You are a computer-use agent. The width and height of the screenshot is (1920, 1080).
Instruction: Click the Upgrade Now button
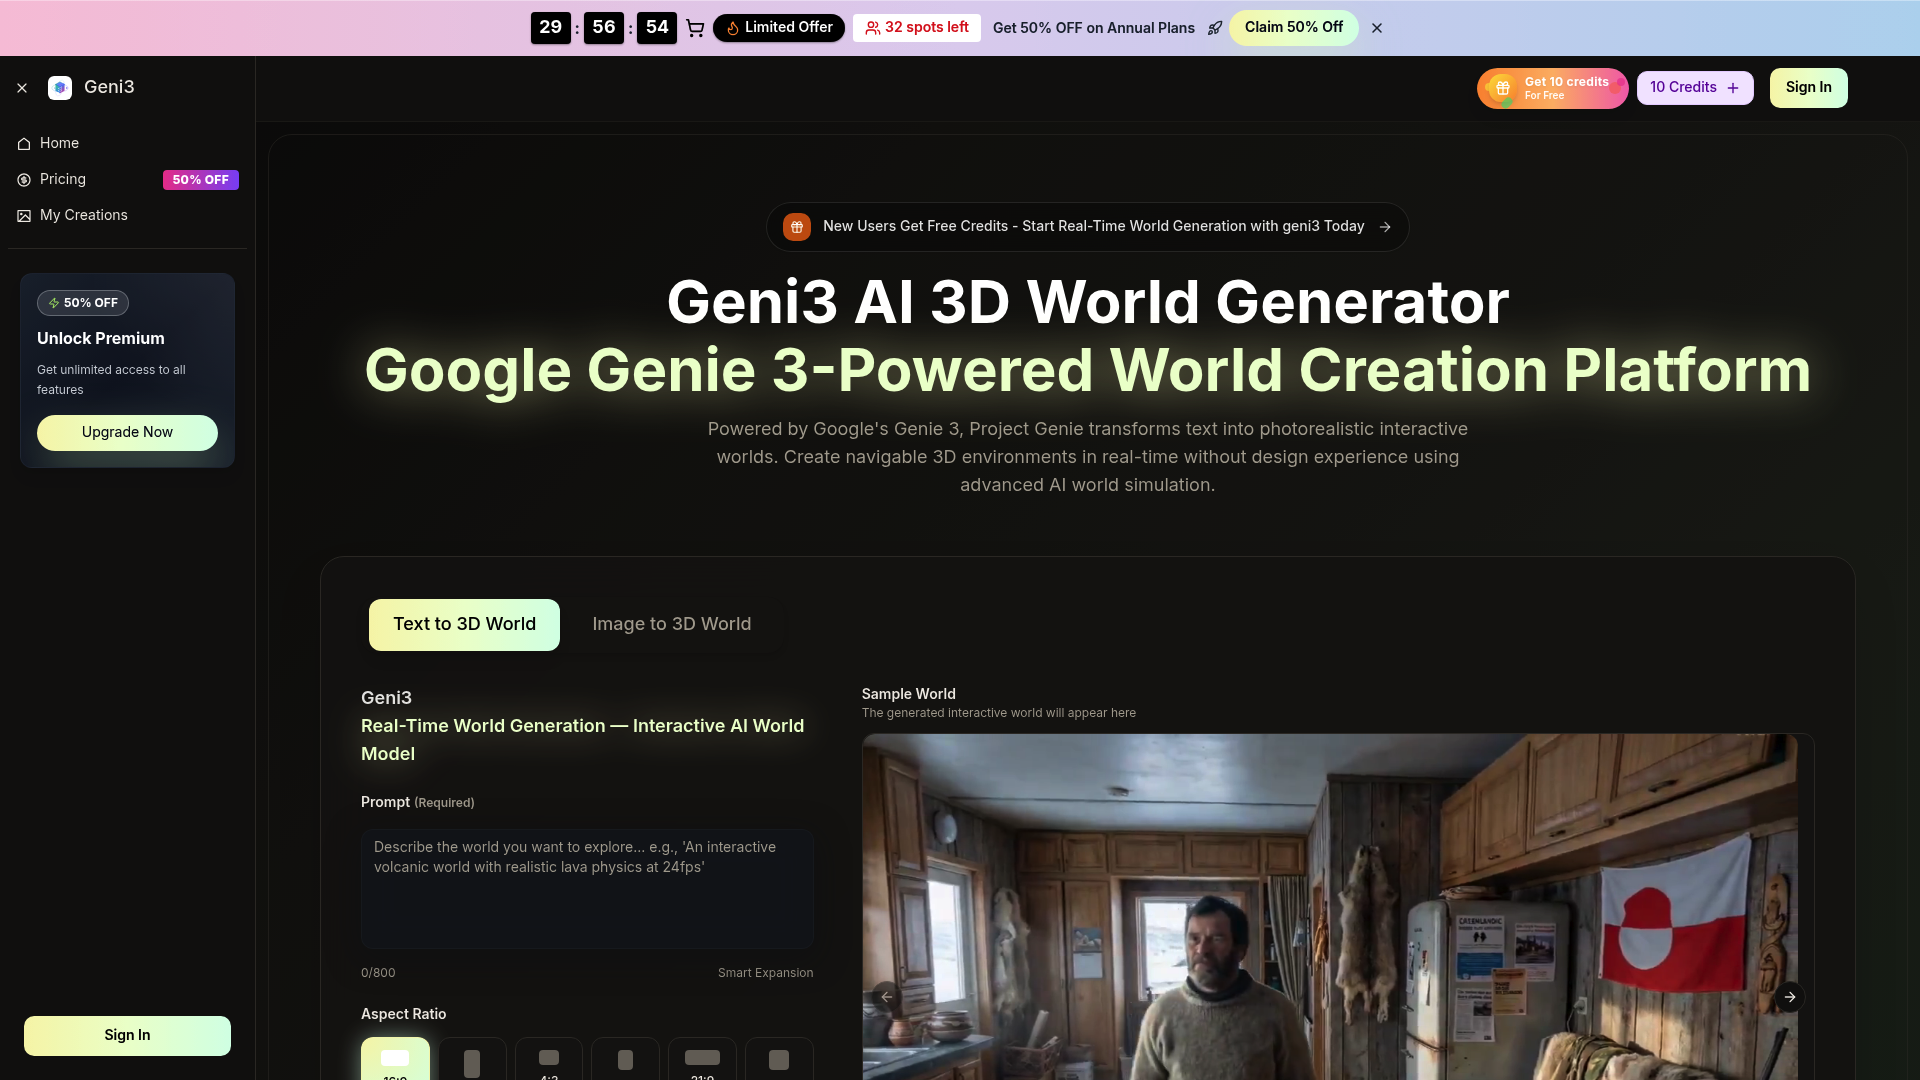(x=126, y=432)
